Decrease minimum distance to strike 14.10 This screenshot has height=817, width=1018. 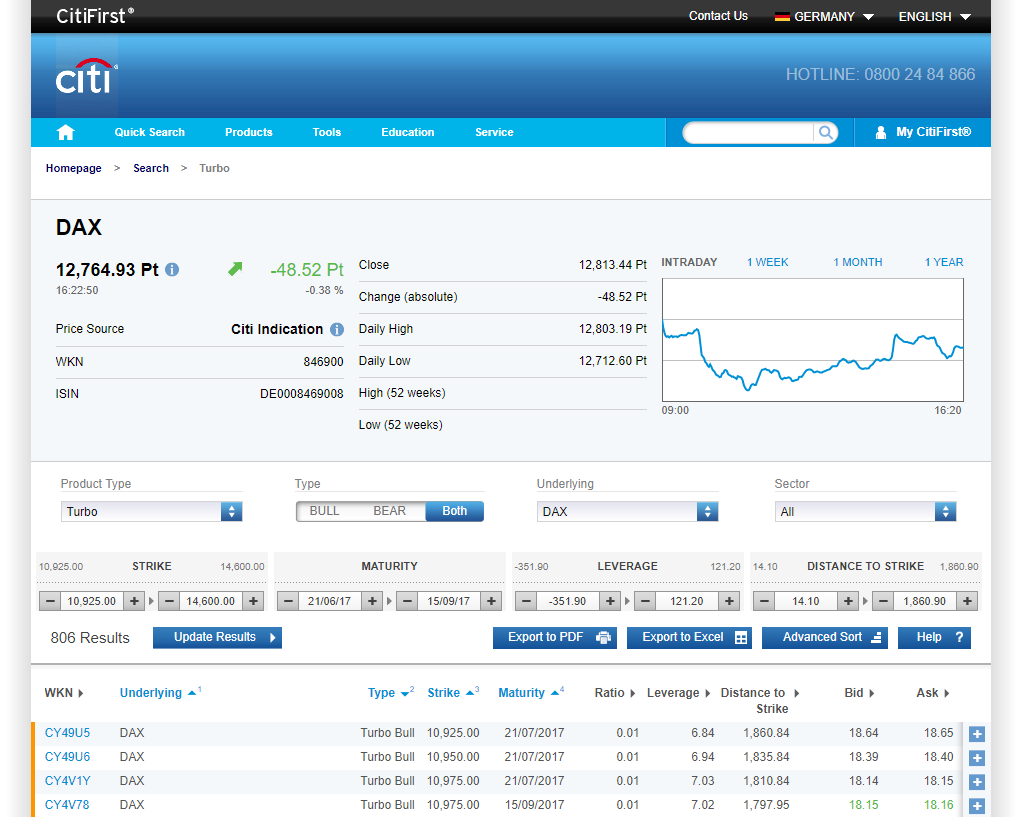point(764,601)
